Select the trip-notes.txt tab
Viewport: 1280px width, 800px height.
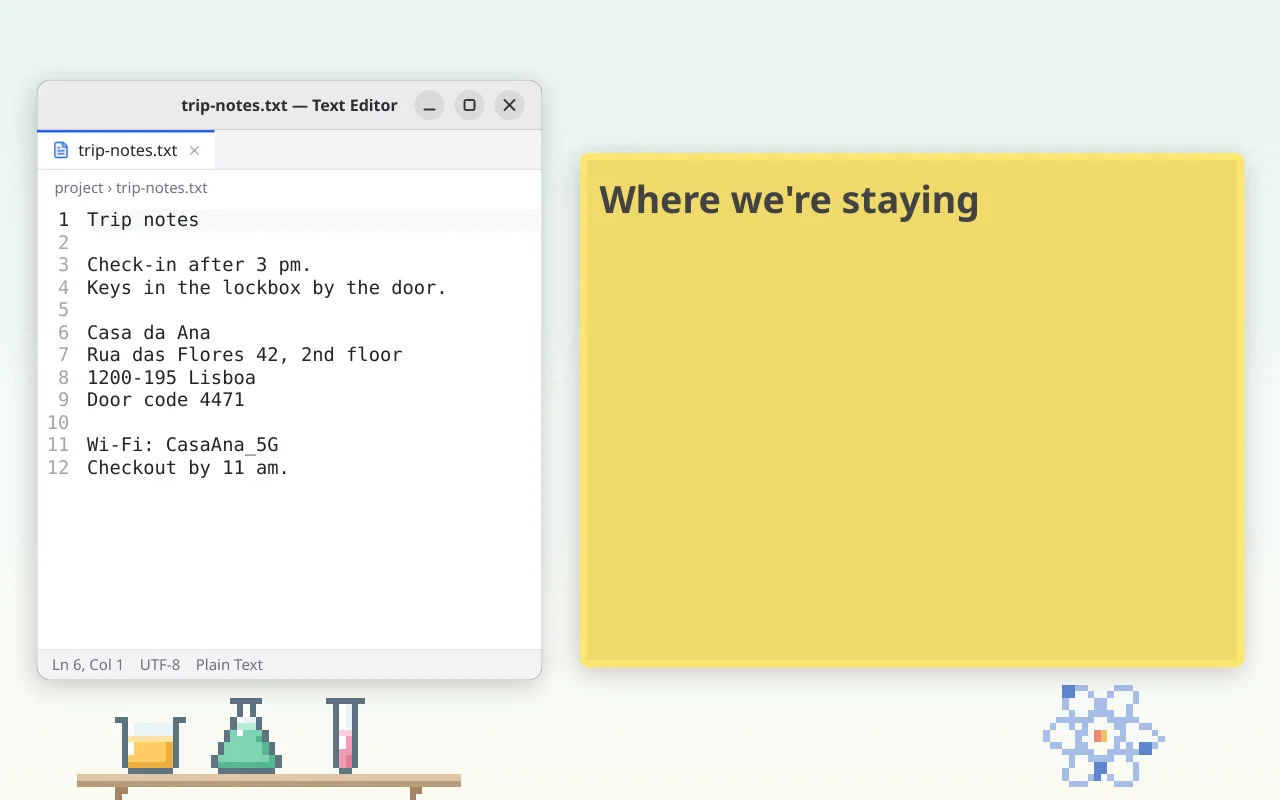point(126,150)
